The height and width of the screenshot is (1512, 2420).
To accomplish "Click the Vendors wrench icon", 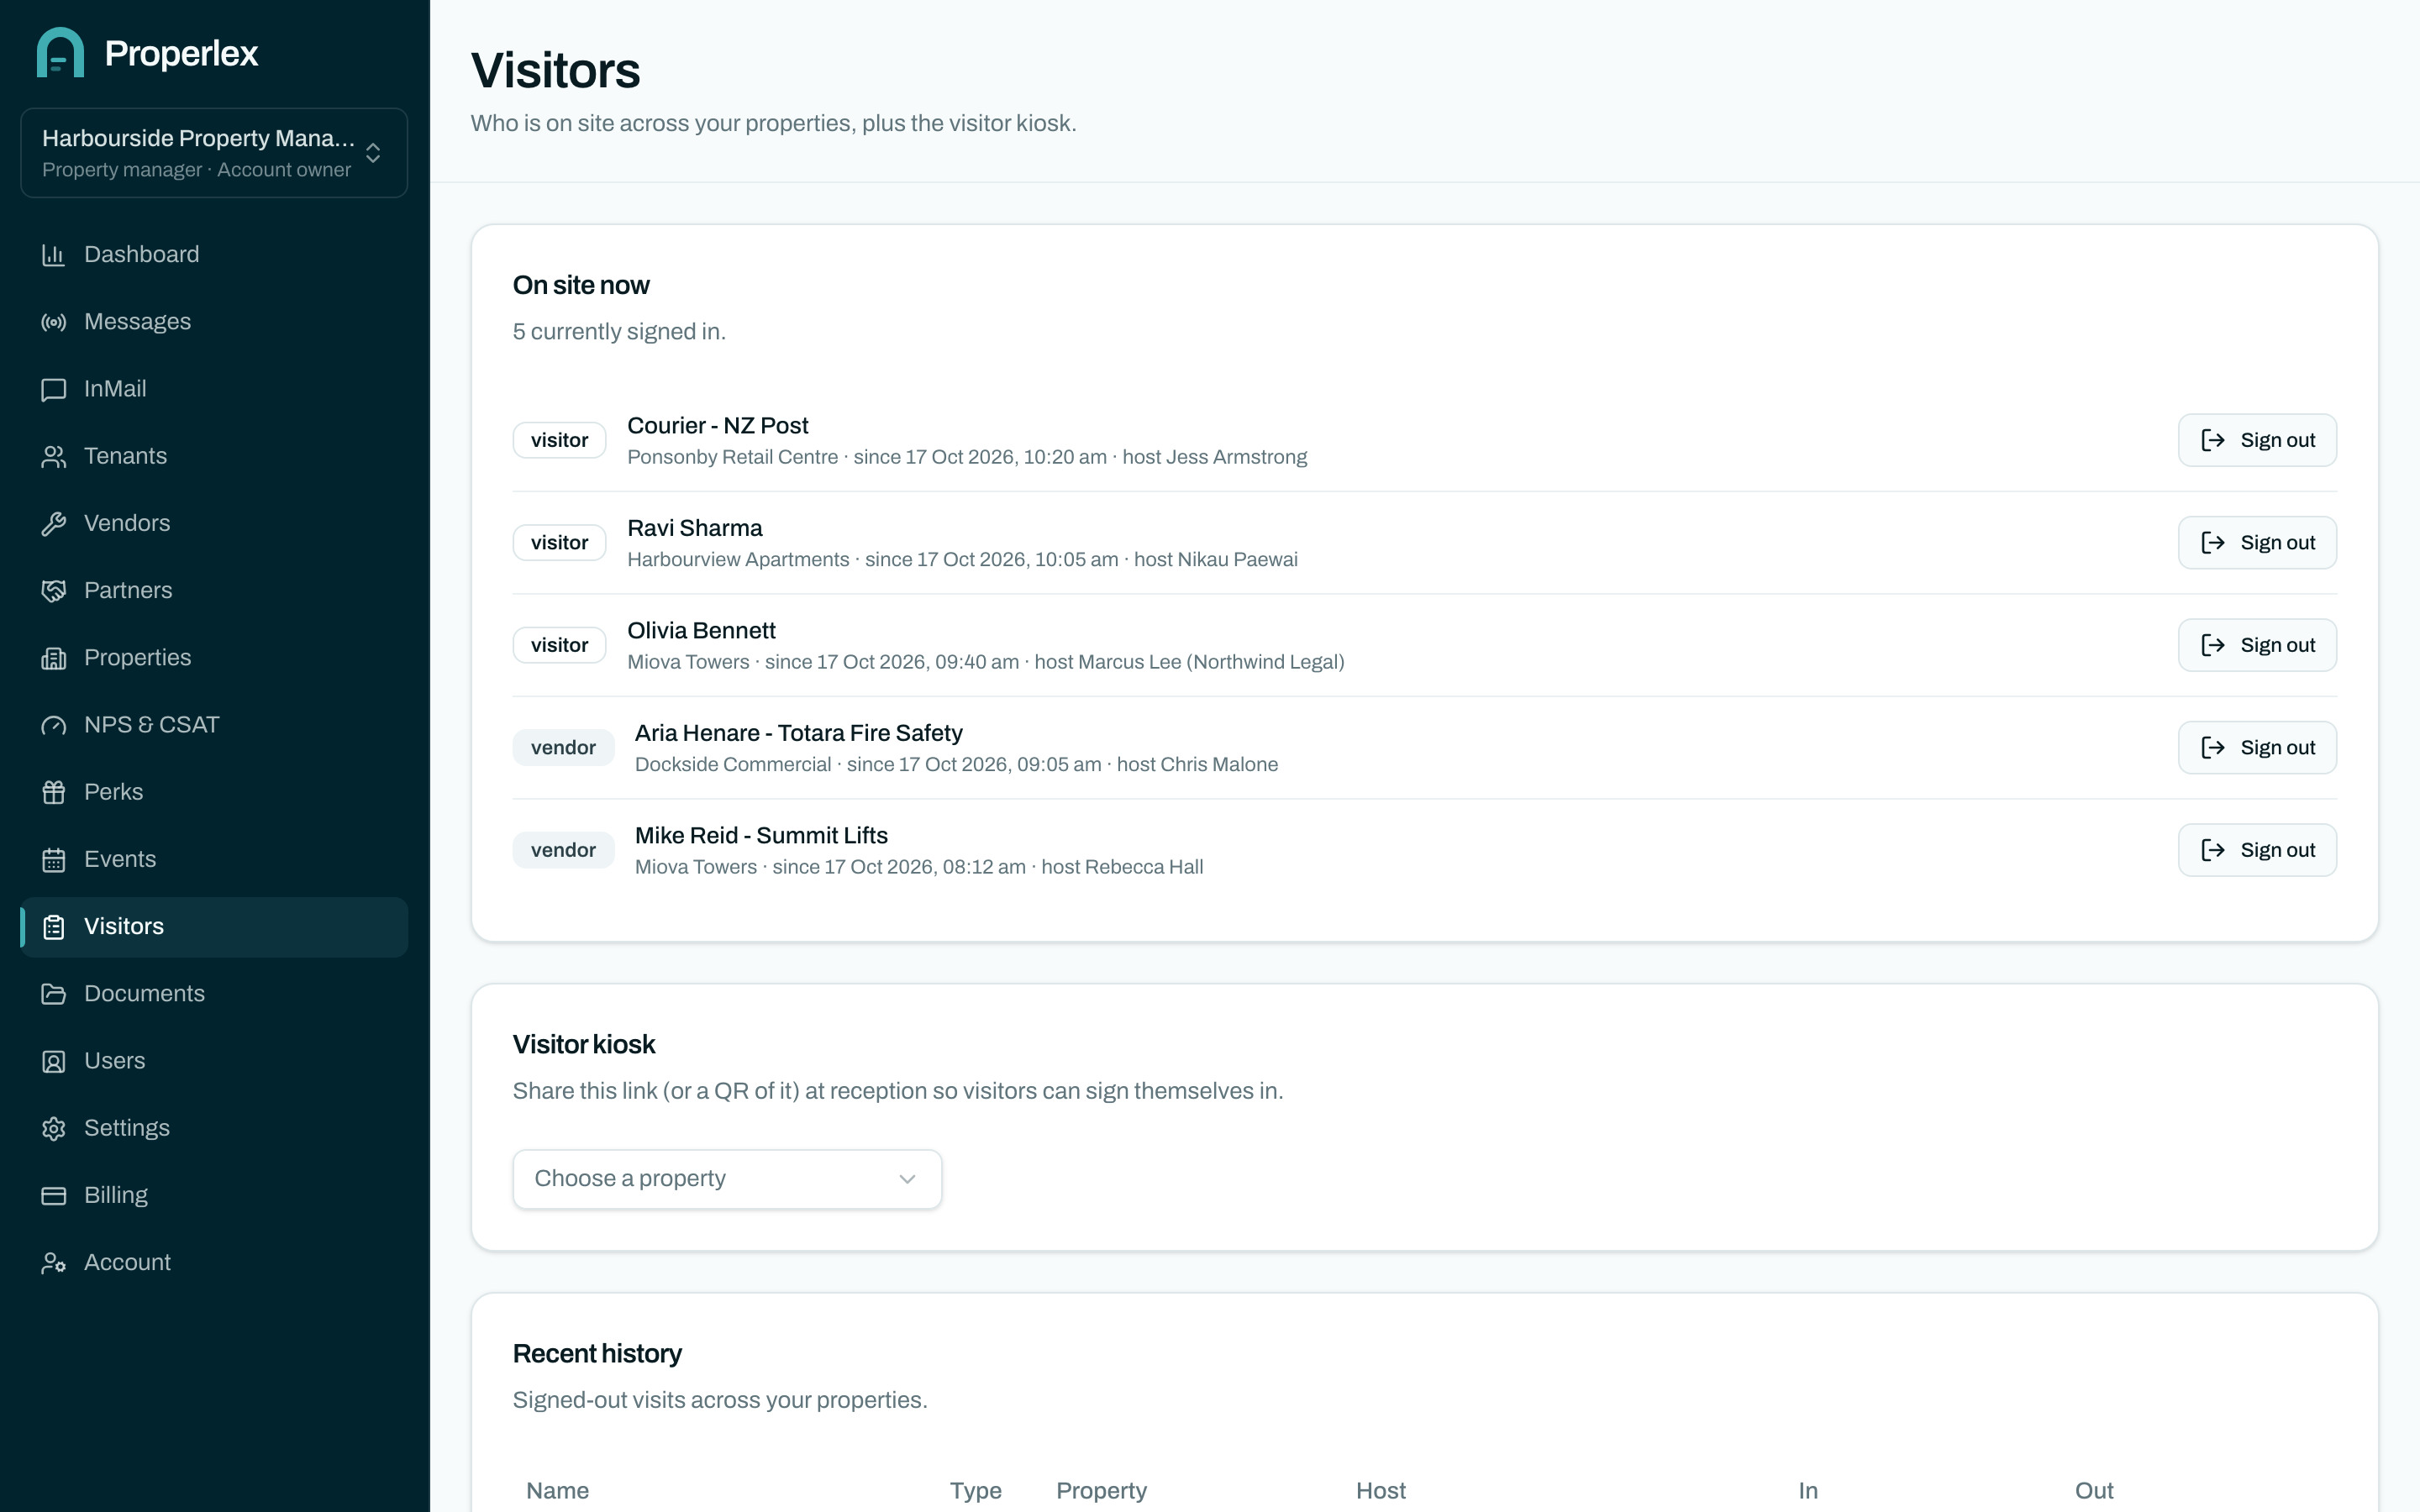I will point(54,523).
